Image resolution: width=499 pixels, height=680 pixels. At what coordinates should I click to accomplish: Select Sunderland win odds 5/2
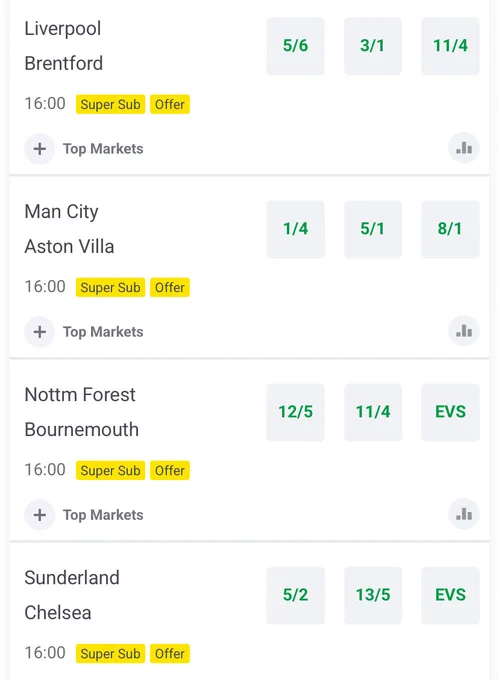[295, 595]
